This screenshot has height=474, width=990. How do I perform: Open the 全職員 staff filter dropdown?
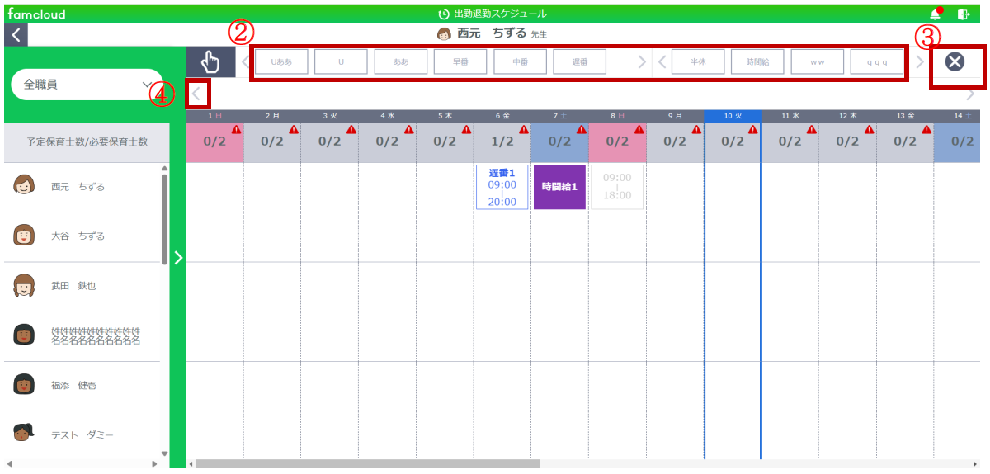[x=86, y=85]
